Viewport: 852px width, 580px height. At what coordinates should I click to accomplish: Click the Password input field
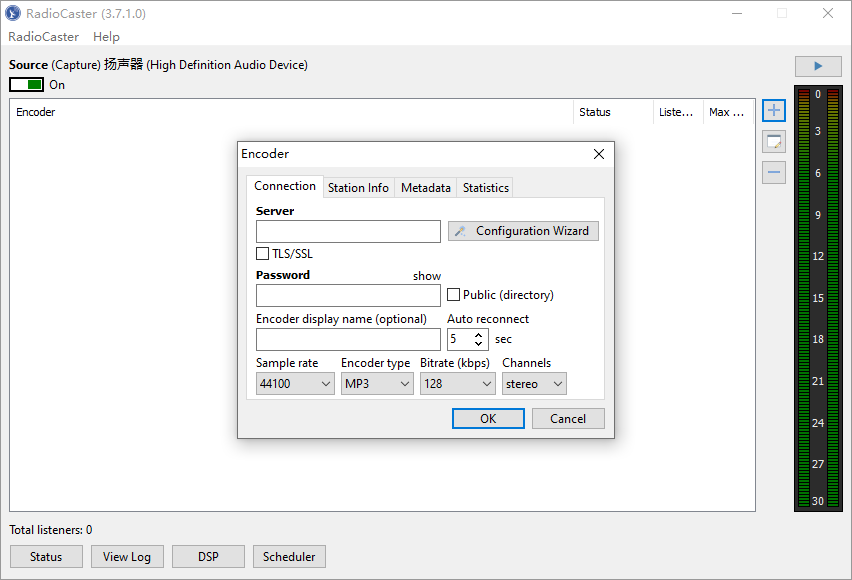pyautogui.click(x=348, y=296)
